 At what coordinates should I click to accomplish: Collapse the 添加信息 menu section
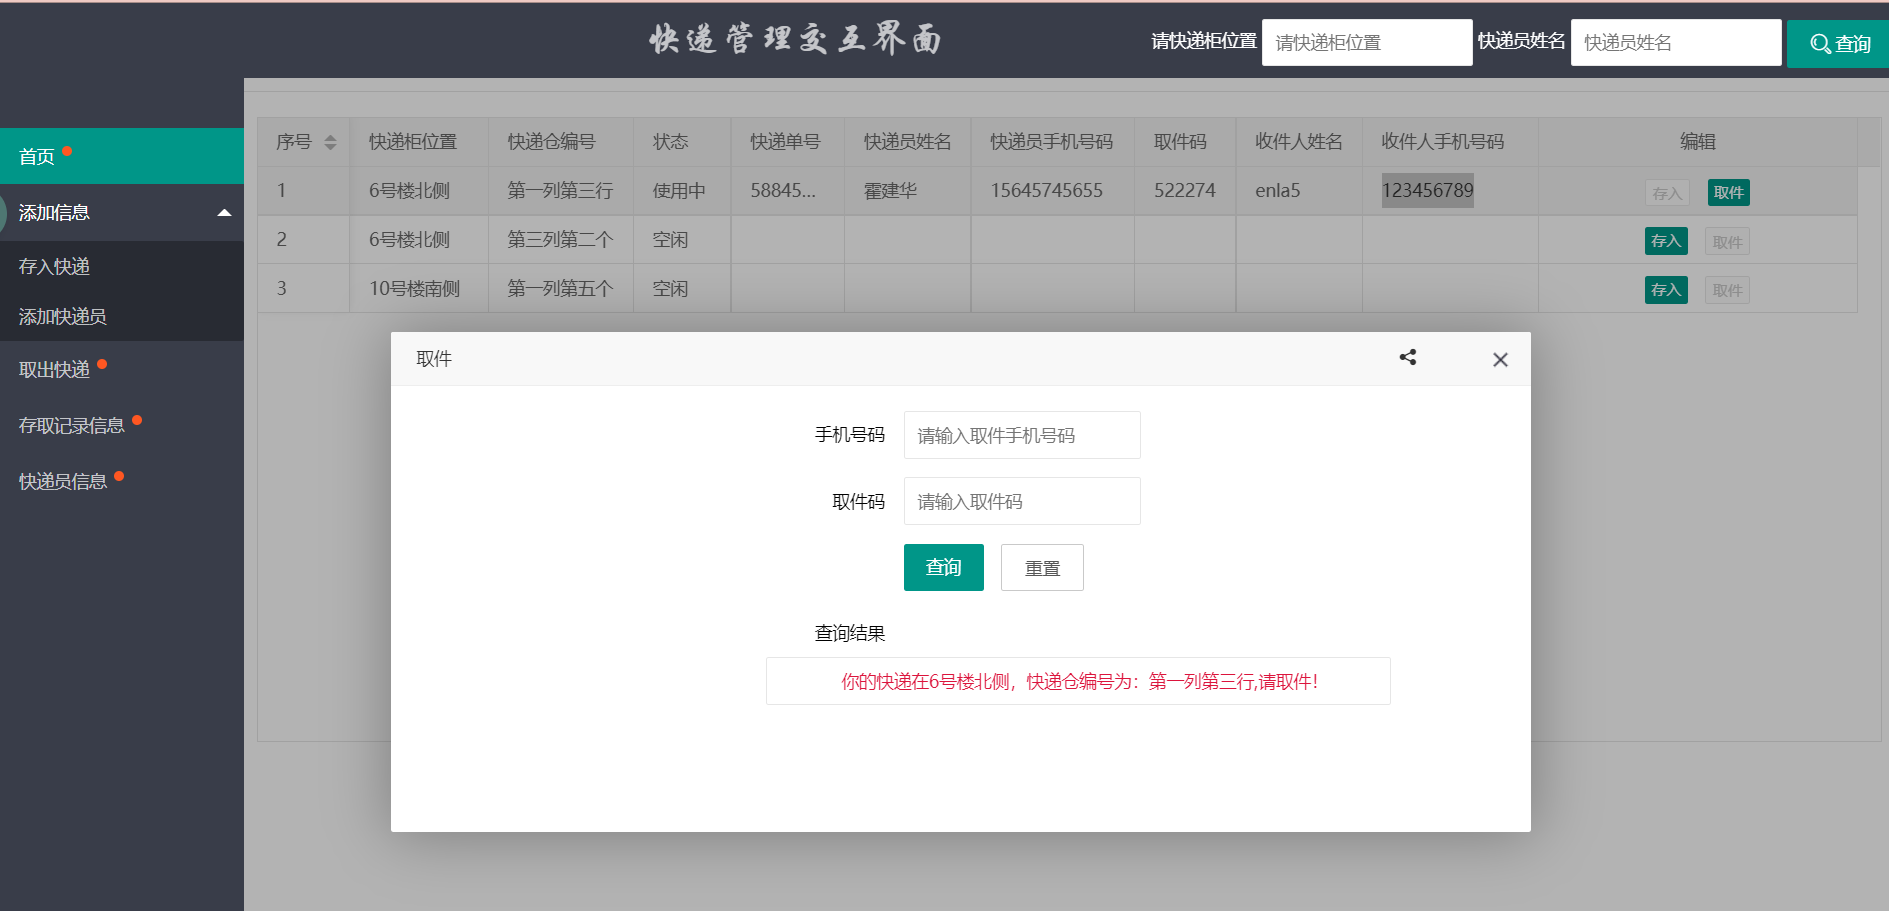pos(225,212)
